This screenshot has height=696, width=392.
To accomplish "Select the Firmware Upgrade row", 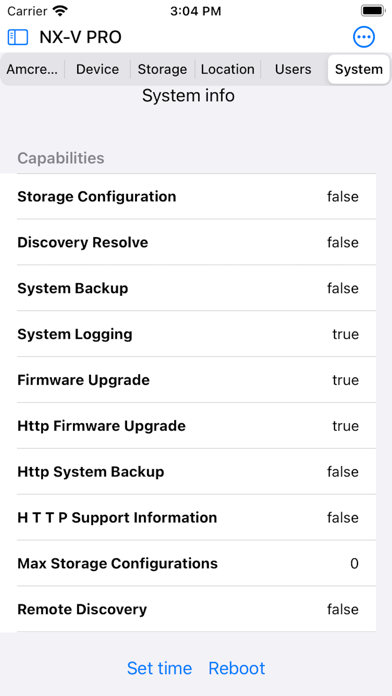I will pyautogui.click(x=196, y=380).
